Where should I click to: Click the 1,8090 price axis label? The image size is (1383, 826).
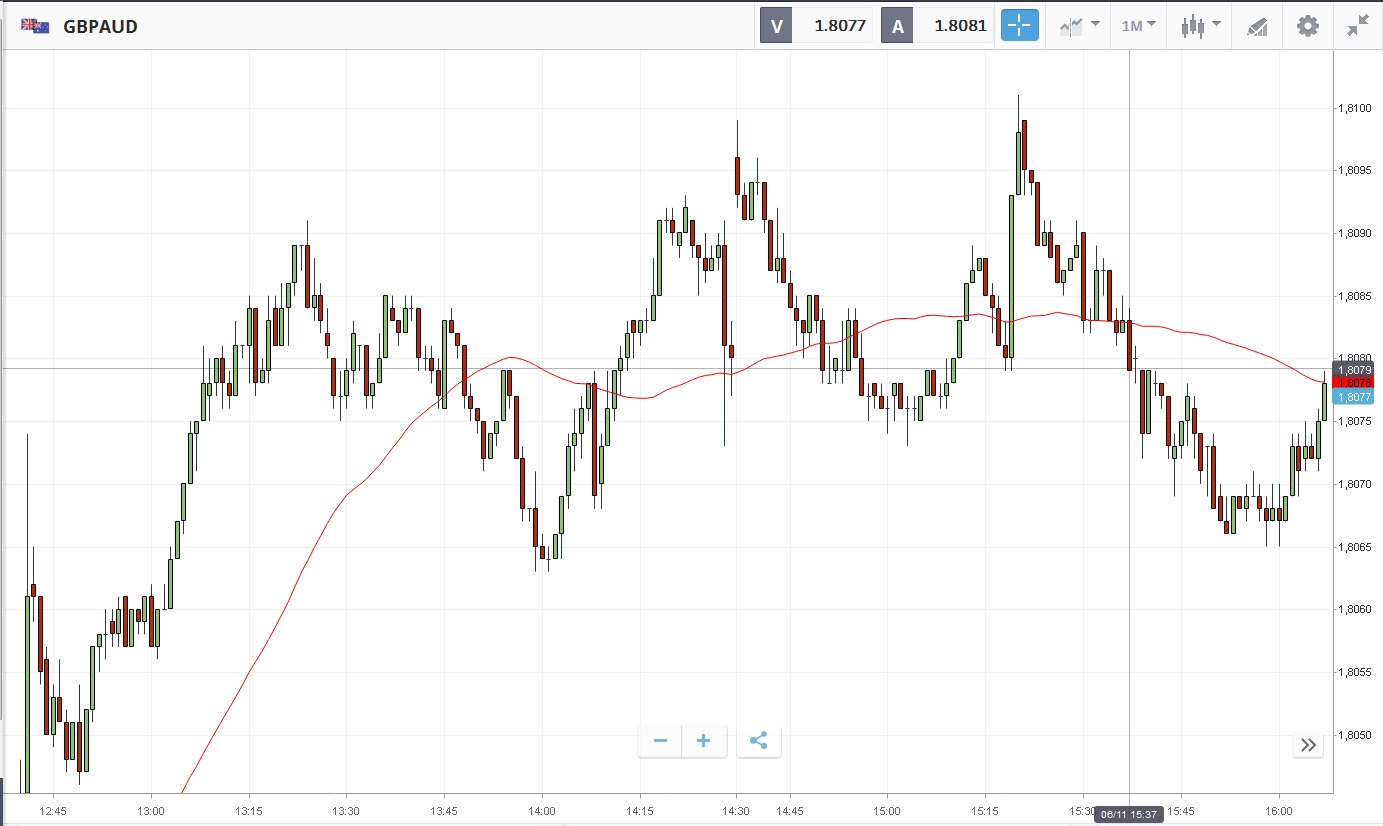pyautogui.click(x=1355, y=233)
